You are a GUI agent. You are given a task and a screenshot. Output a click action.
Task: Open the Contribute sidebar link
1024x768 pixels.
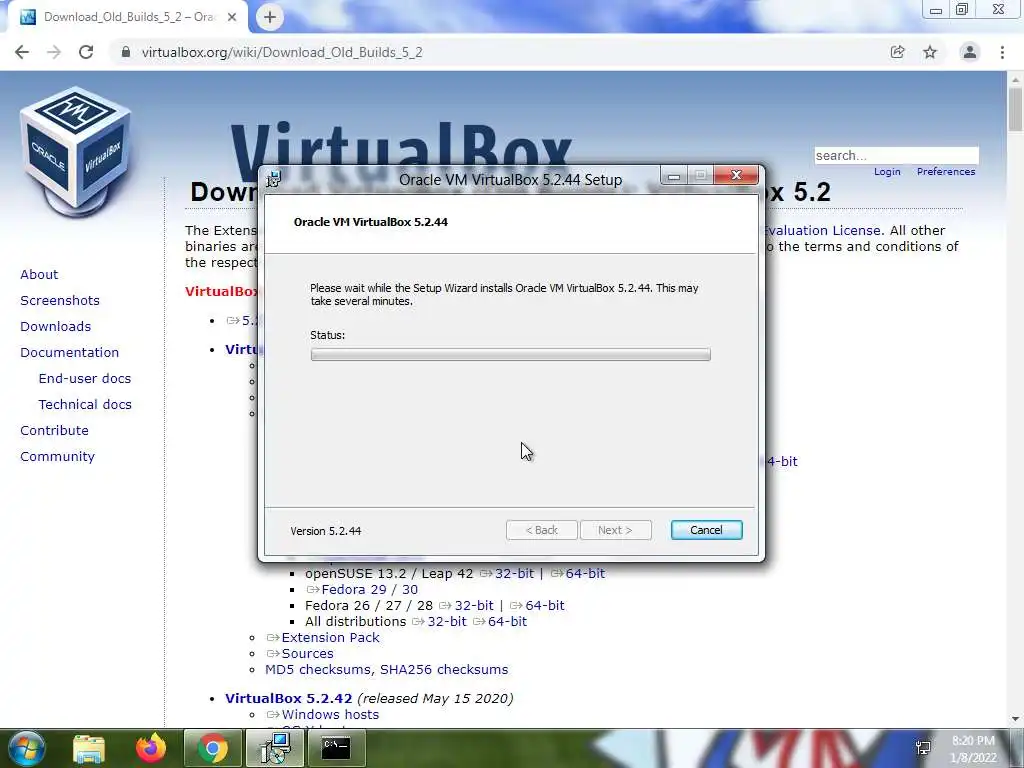click(x=54, y=430)
